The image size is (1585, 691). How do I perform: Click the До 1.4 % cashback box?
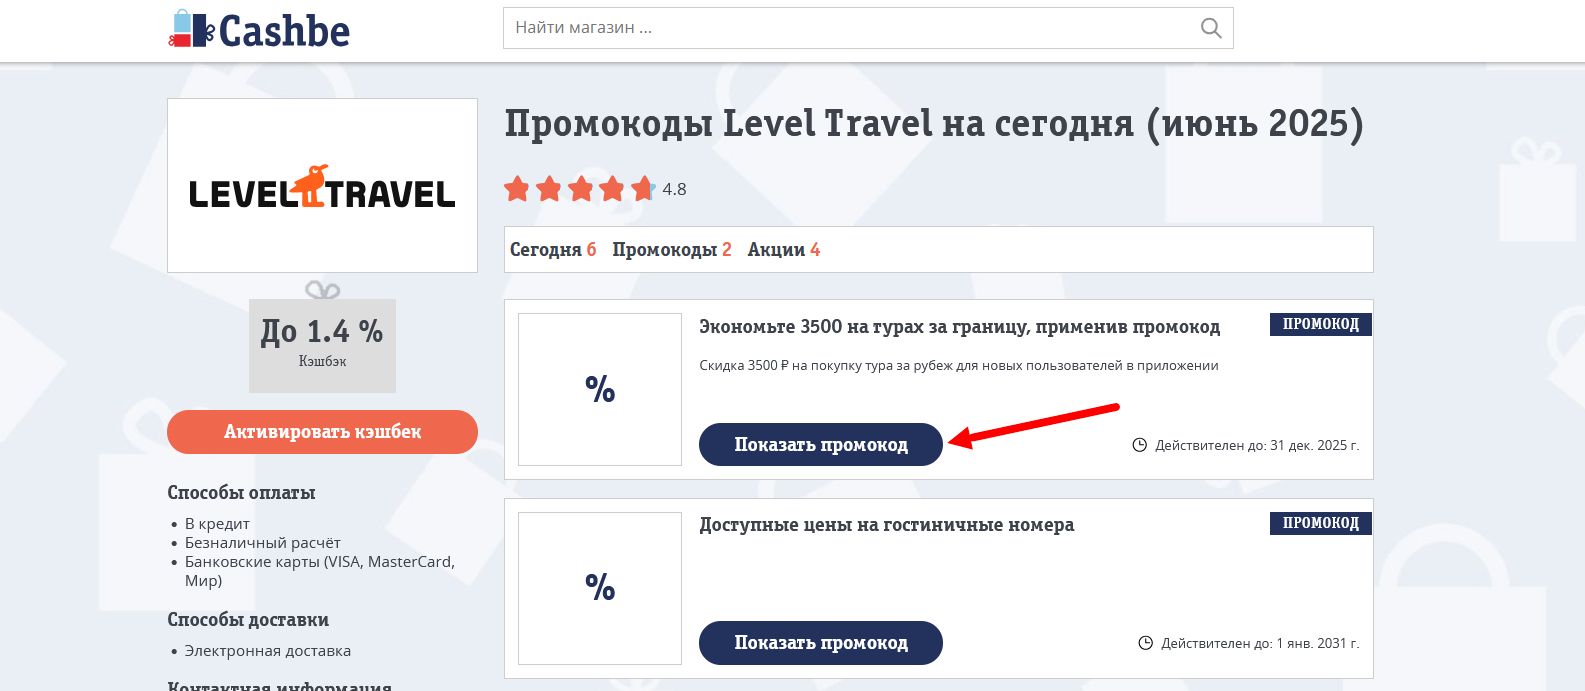322,345
